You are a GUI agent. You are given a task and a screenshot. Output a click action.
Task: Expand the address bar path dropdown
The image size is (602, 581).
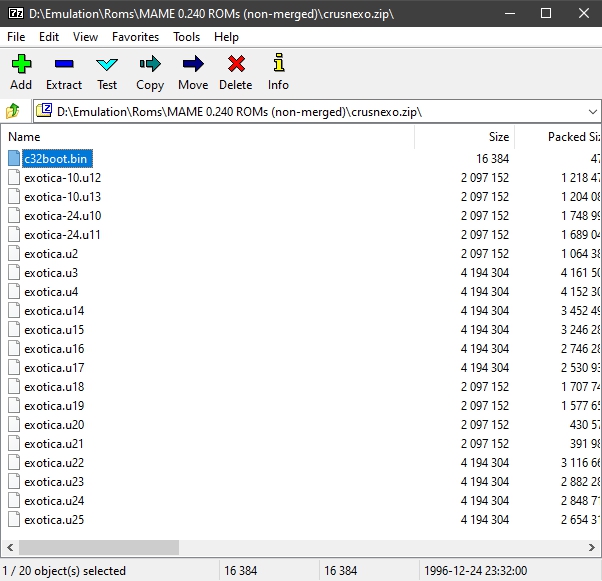pyautogui.click(x=592, y=112)
